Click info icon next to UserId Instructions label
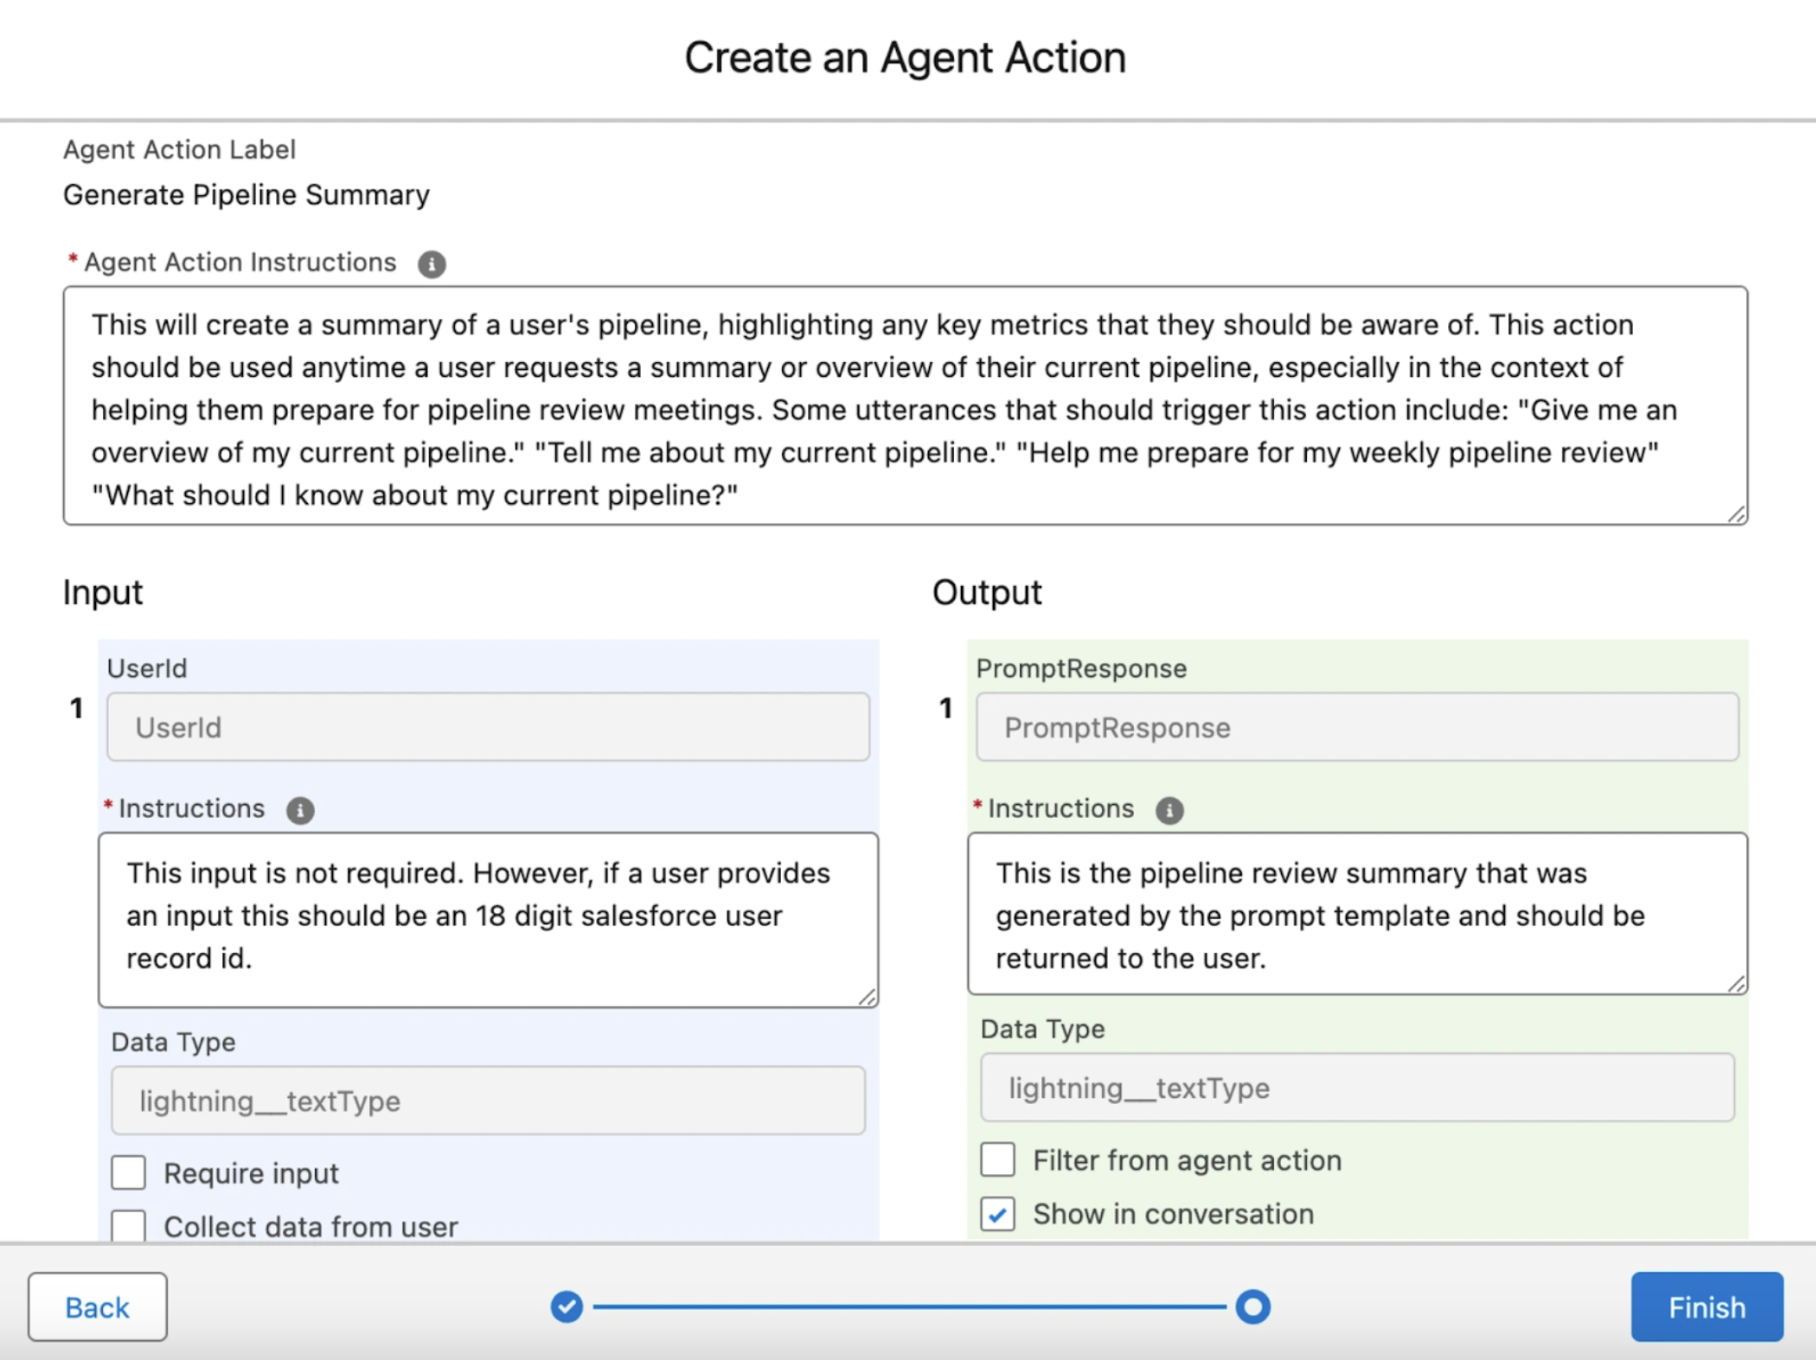The width and height of the screenshot is (1816, 1360). click(300, 810)
